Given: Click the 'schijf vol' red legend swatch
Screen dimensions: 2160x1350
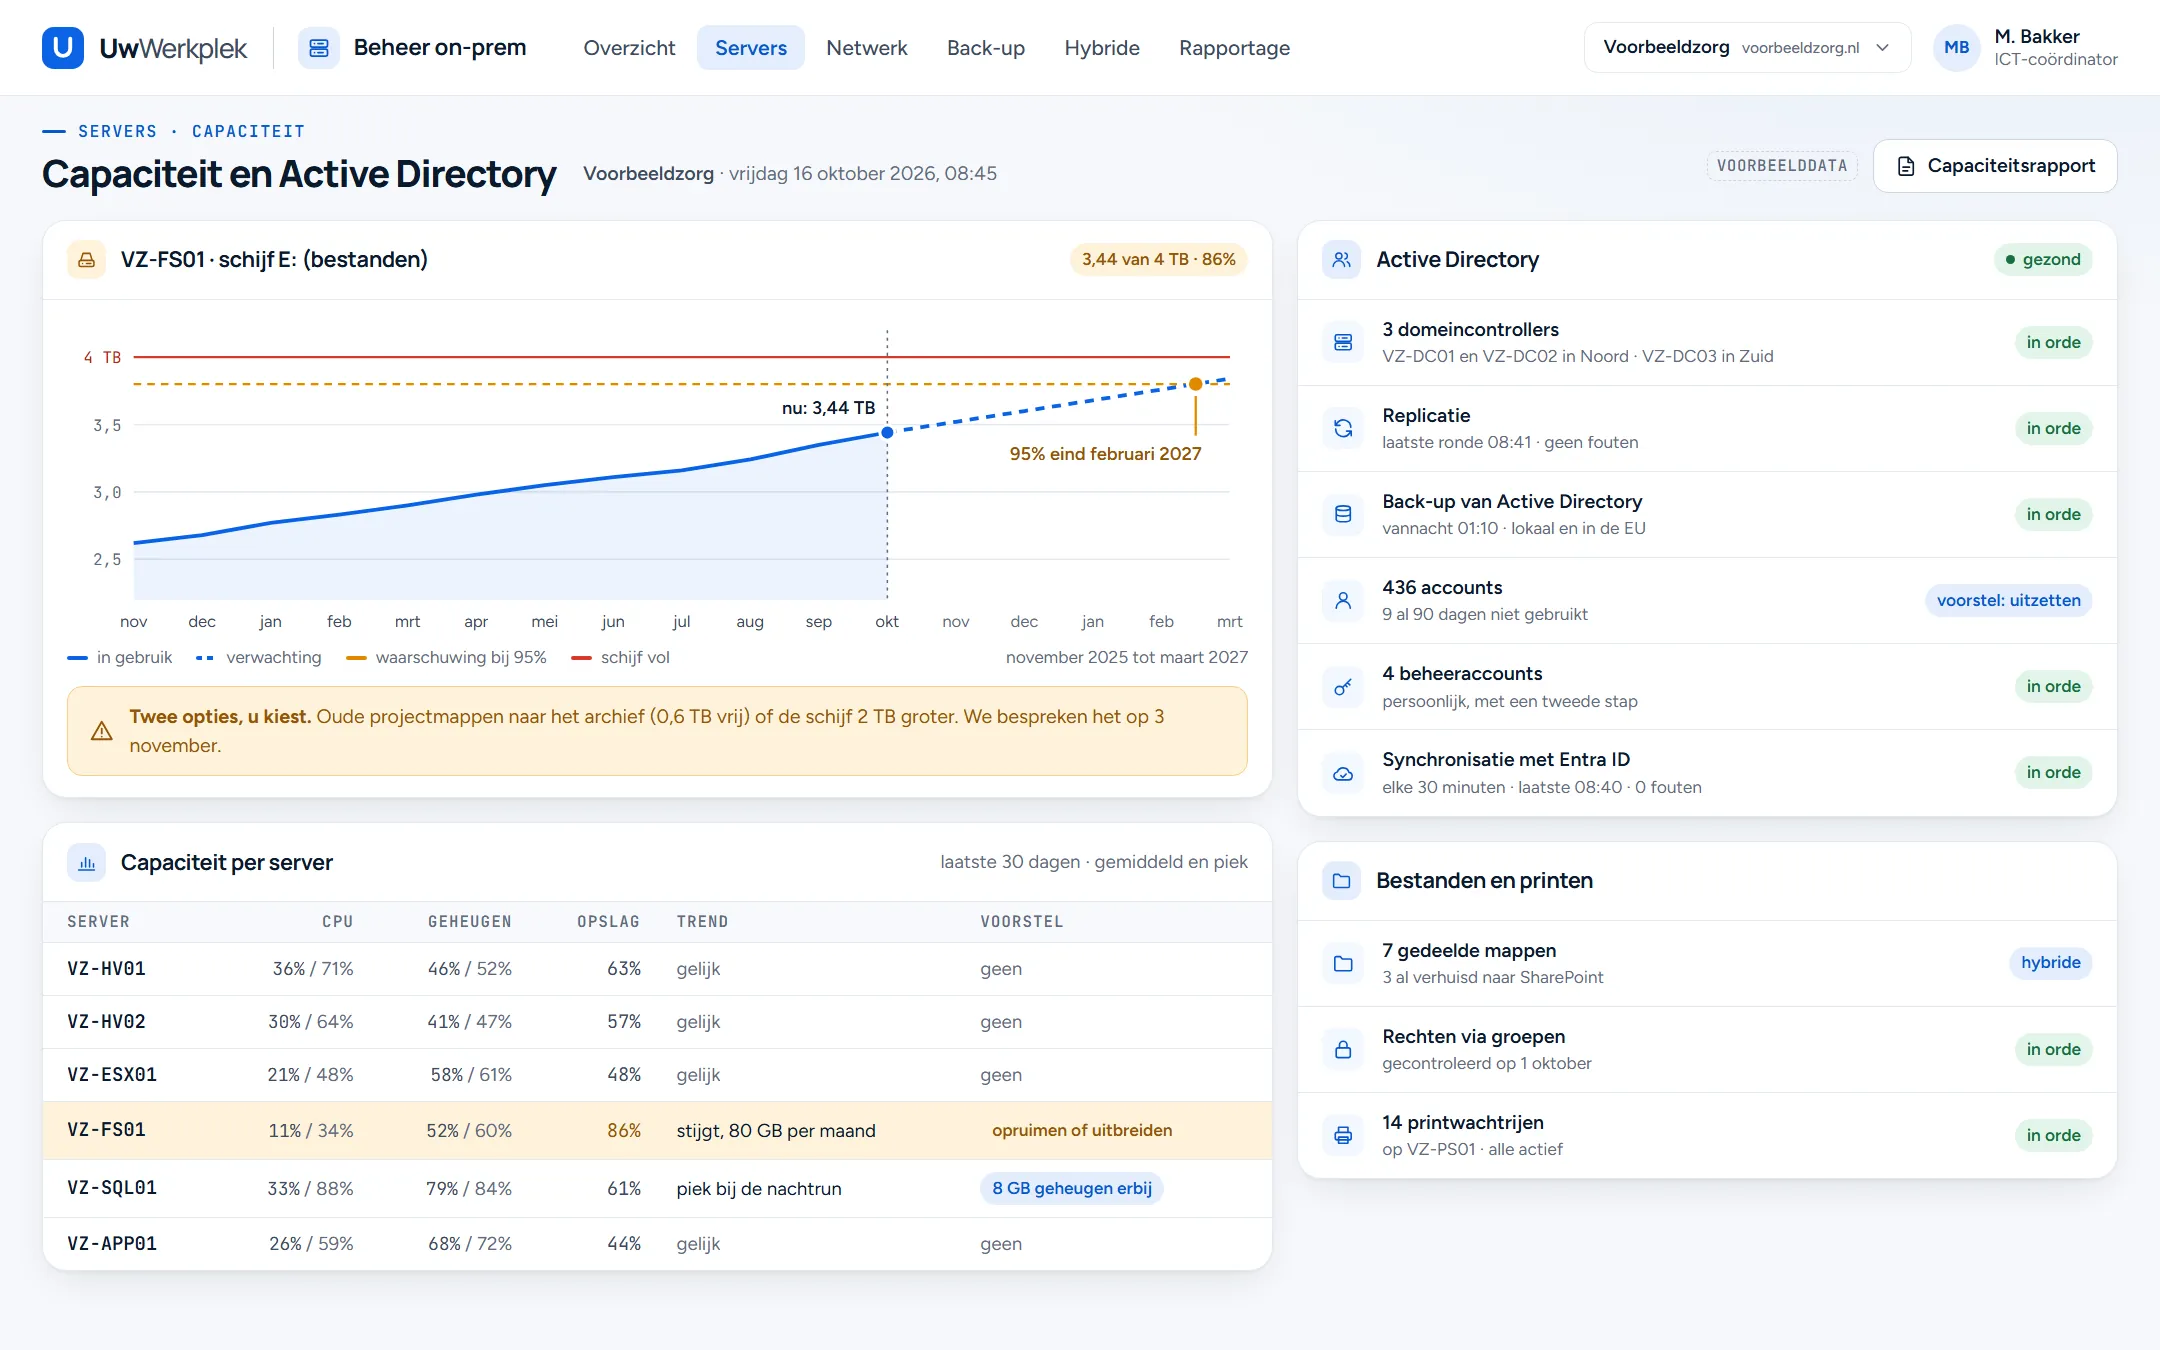Looking at the screenshot, I should point(581,658).
